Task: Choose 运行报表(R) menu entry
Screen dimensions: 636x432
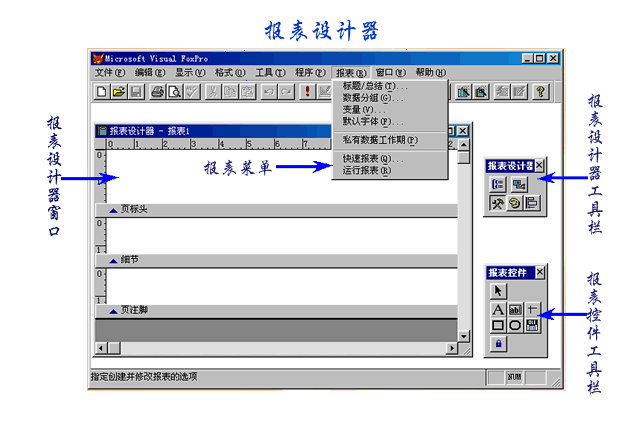Action: (x=390, y=170)
